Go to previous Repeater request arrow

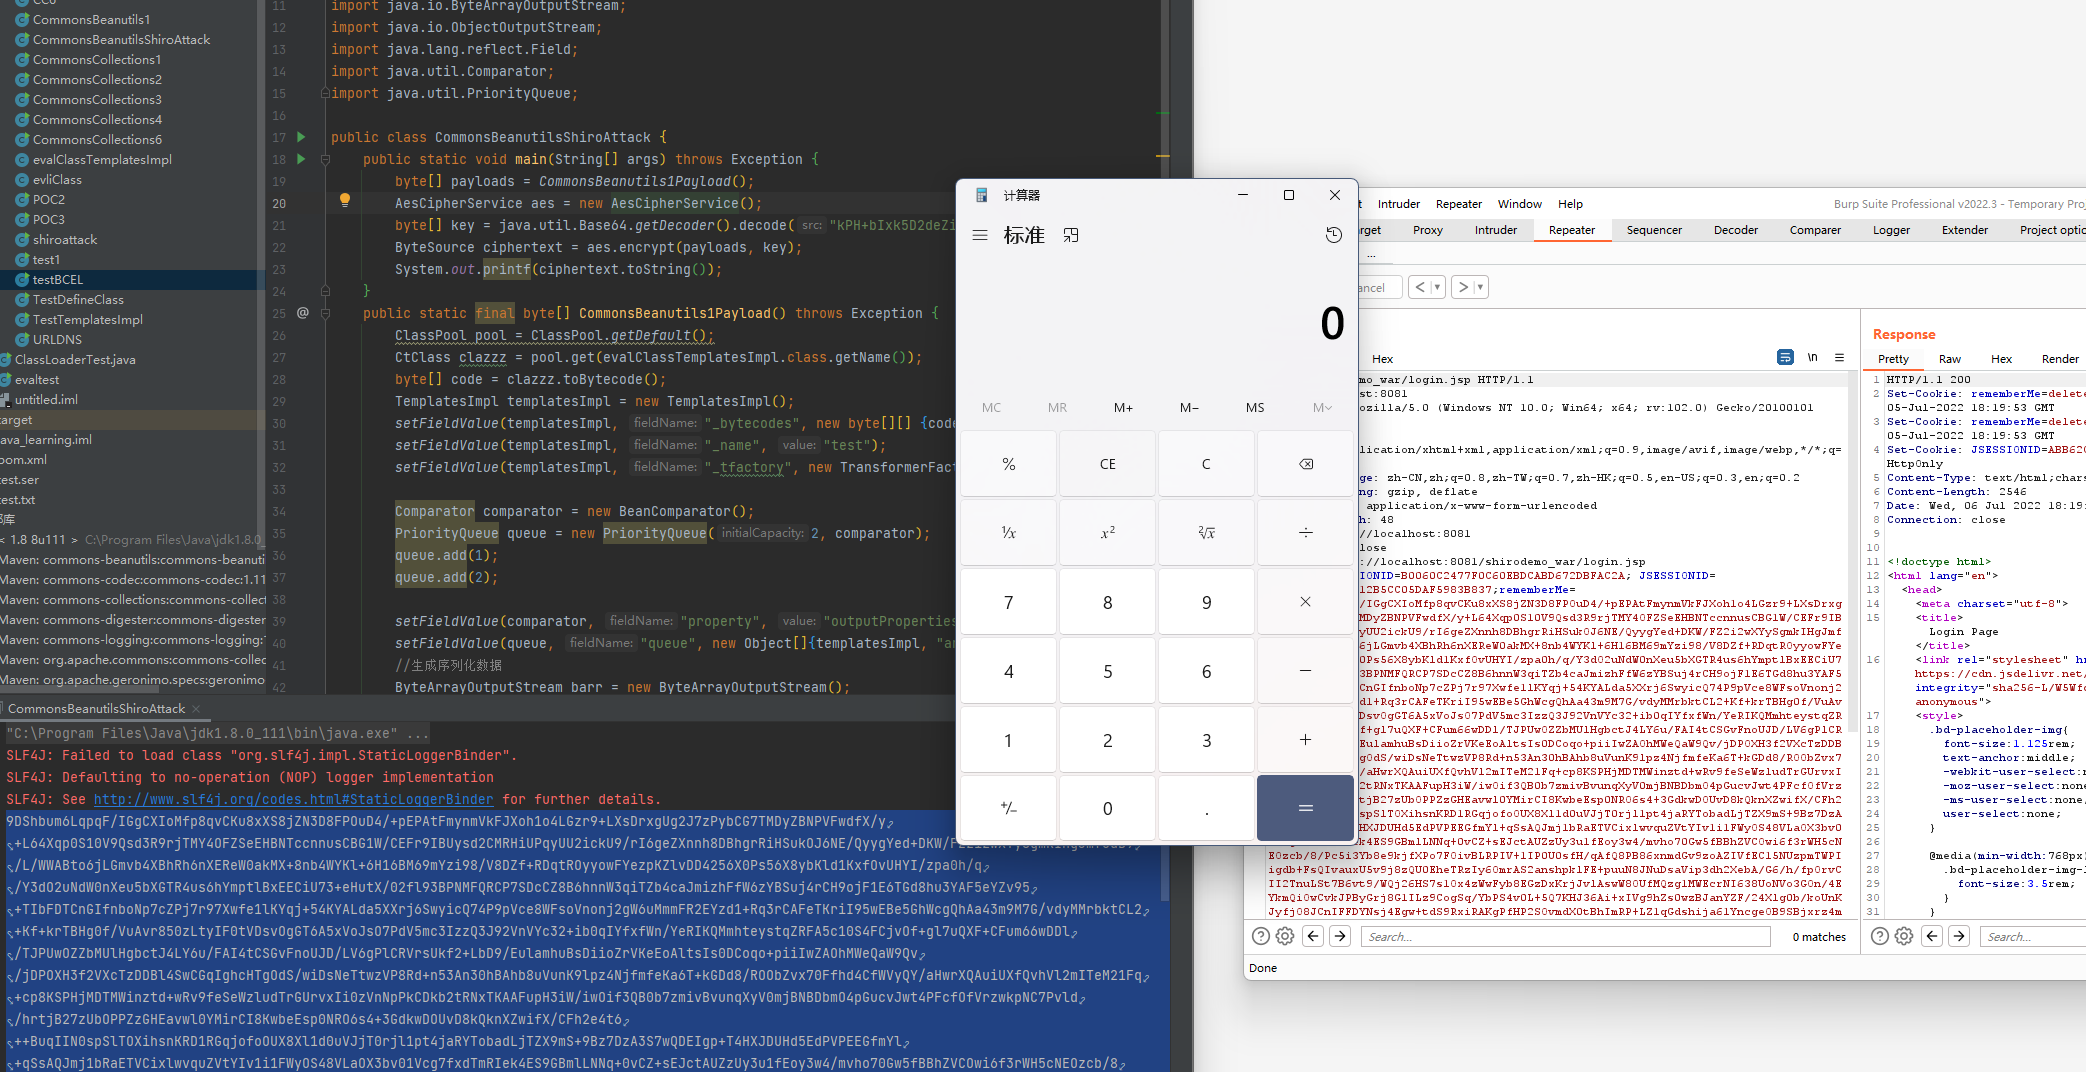tap(1420, 287)
